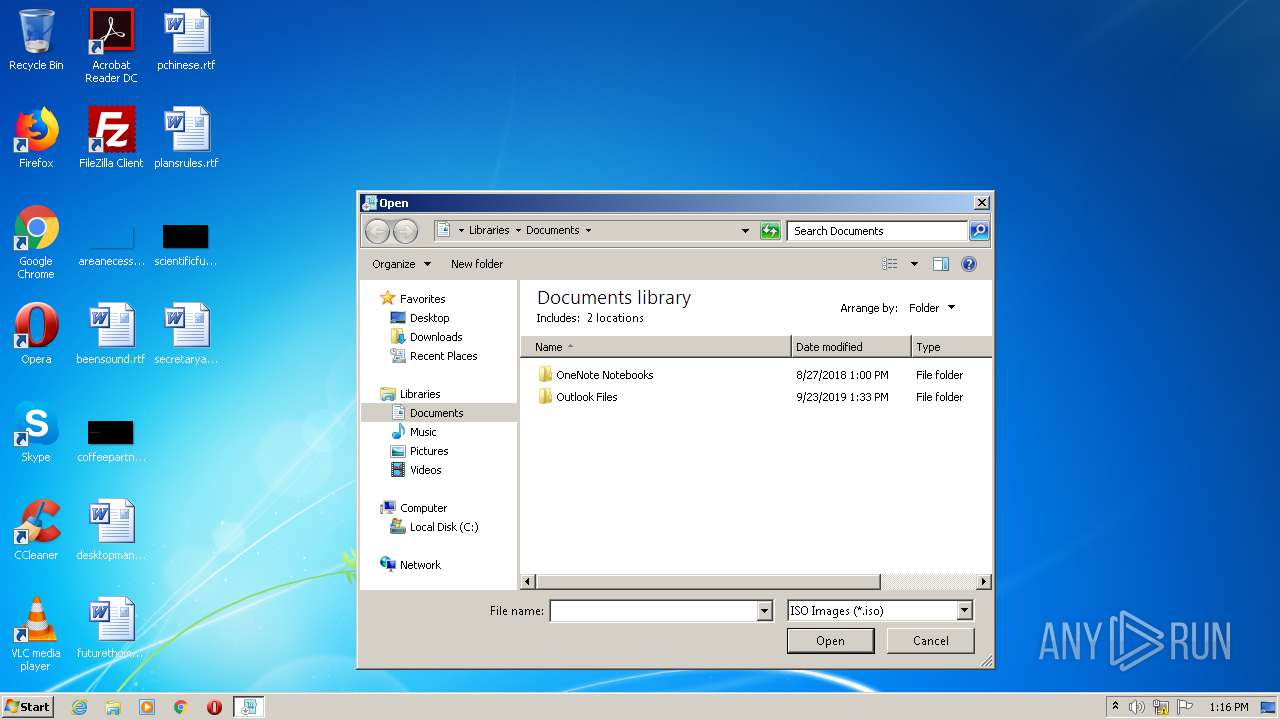This screenshot has width=1280, height=720.
Task: Select plansrules.rtf desktop file
Action: pos(186,138)
